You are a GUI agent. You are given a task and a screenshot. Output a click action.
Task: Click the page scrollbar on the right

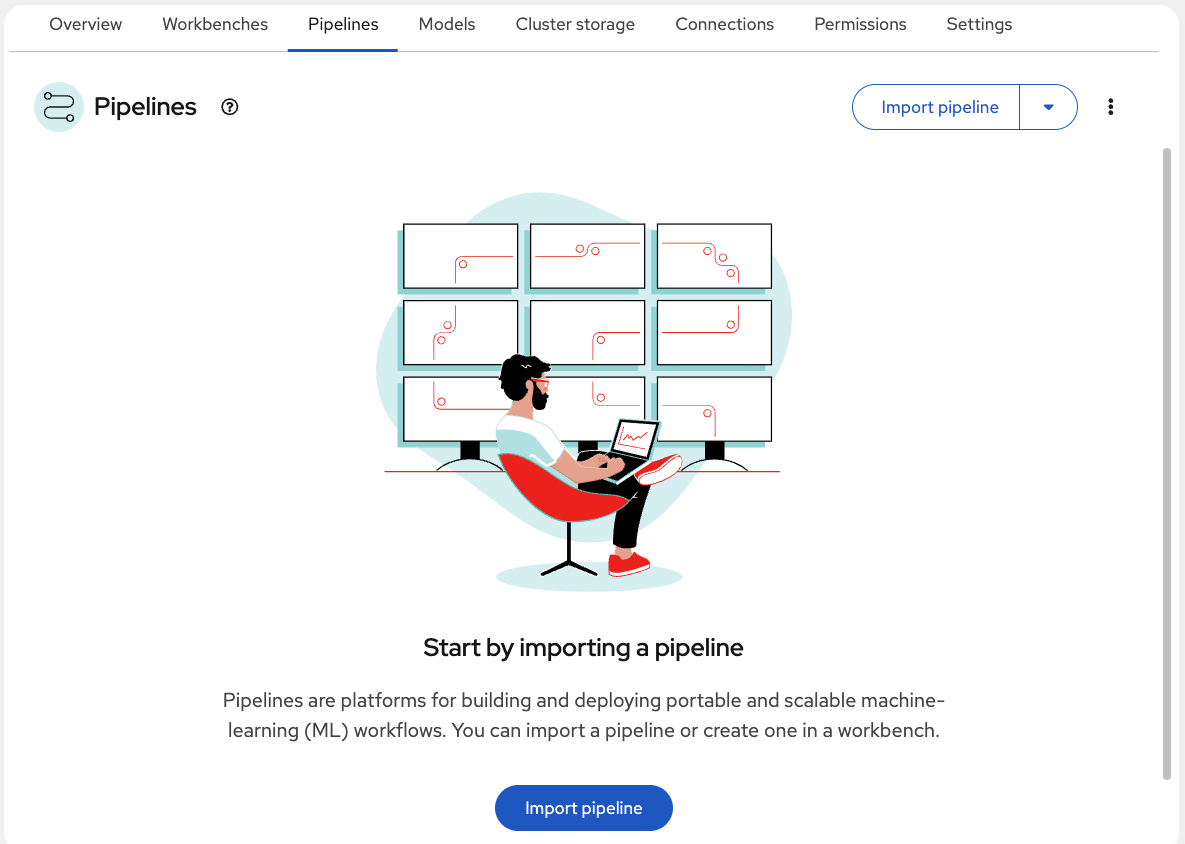coord(1168,450)
